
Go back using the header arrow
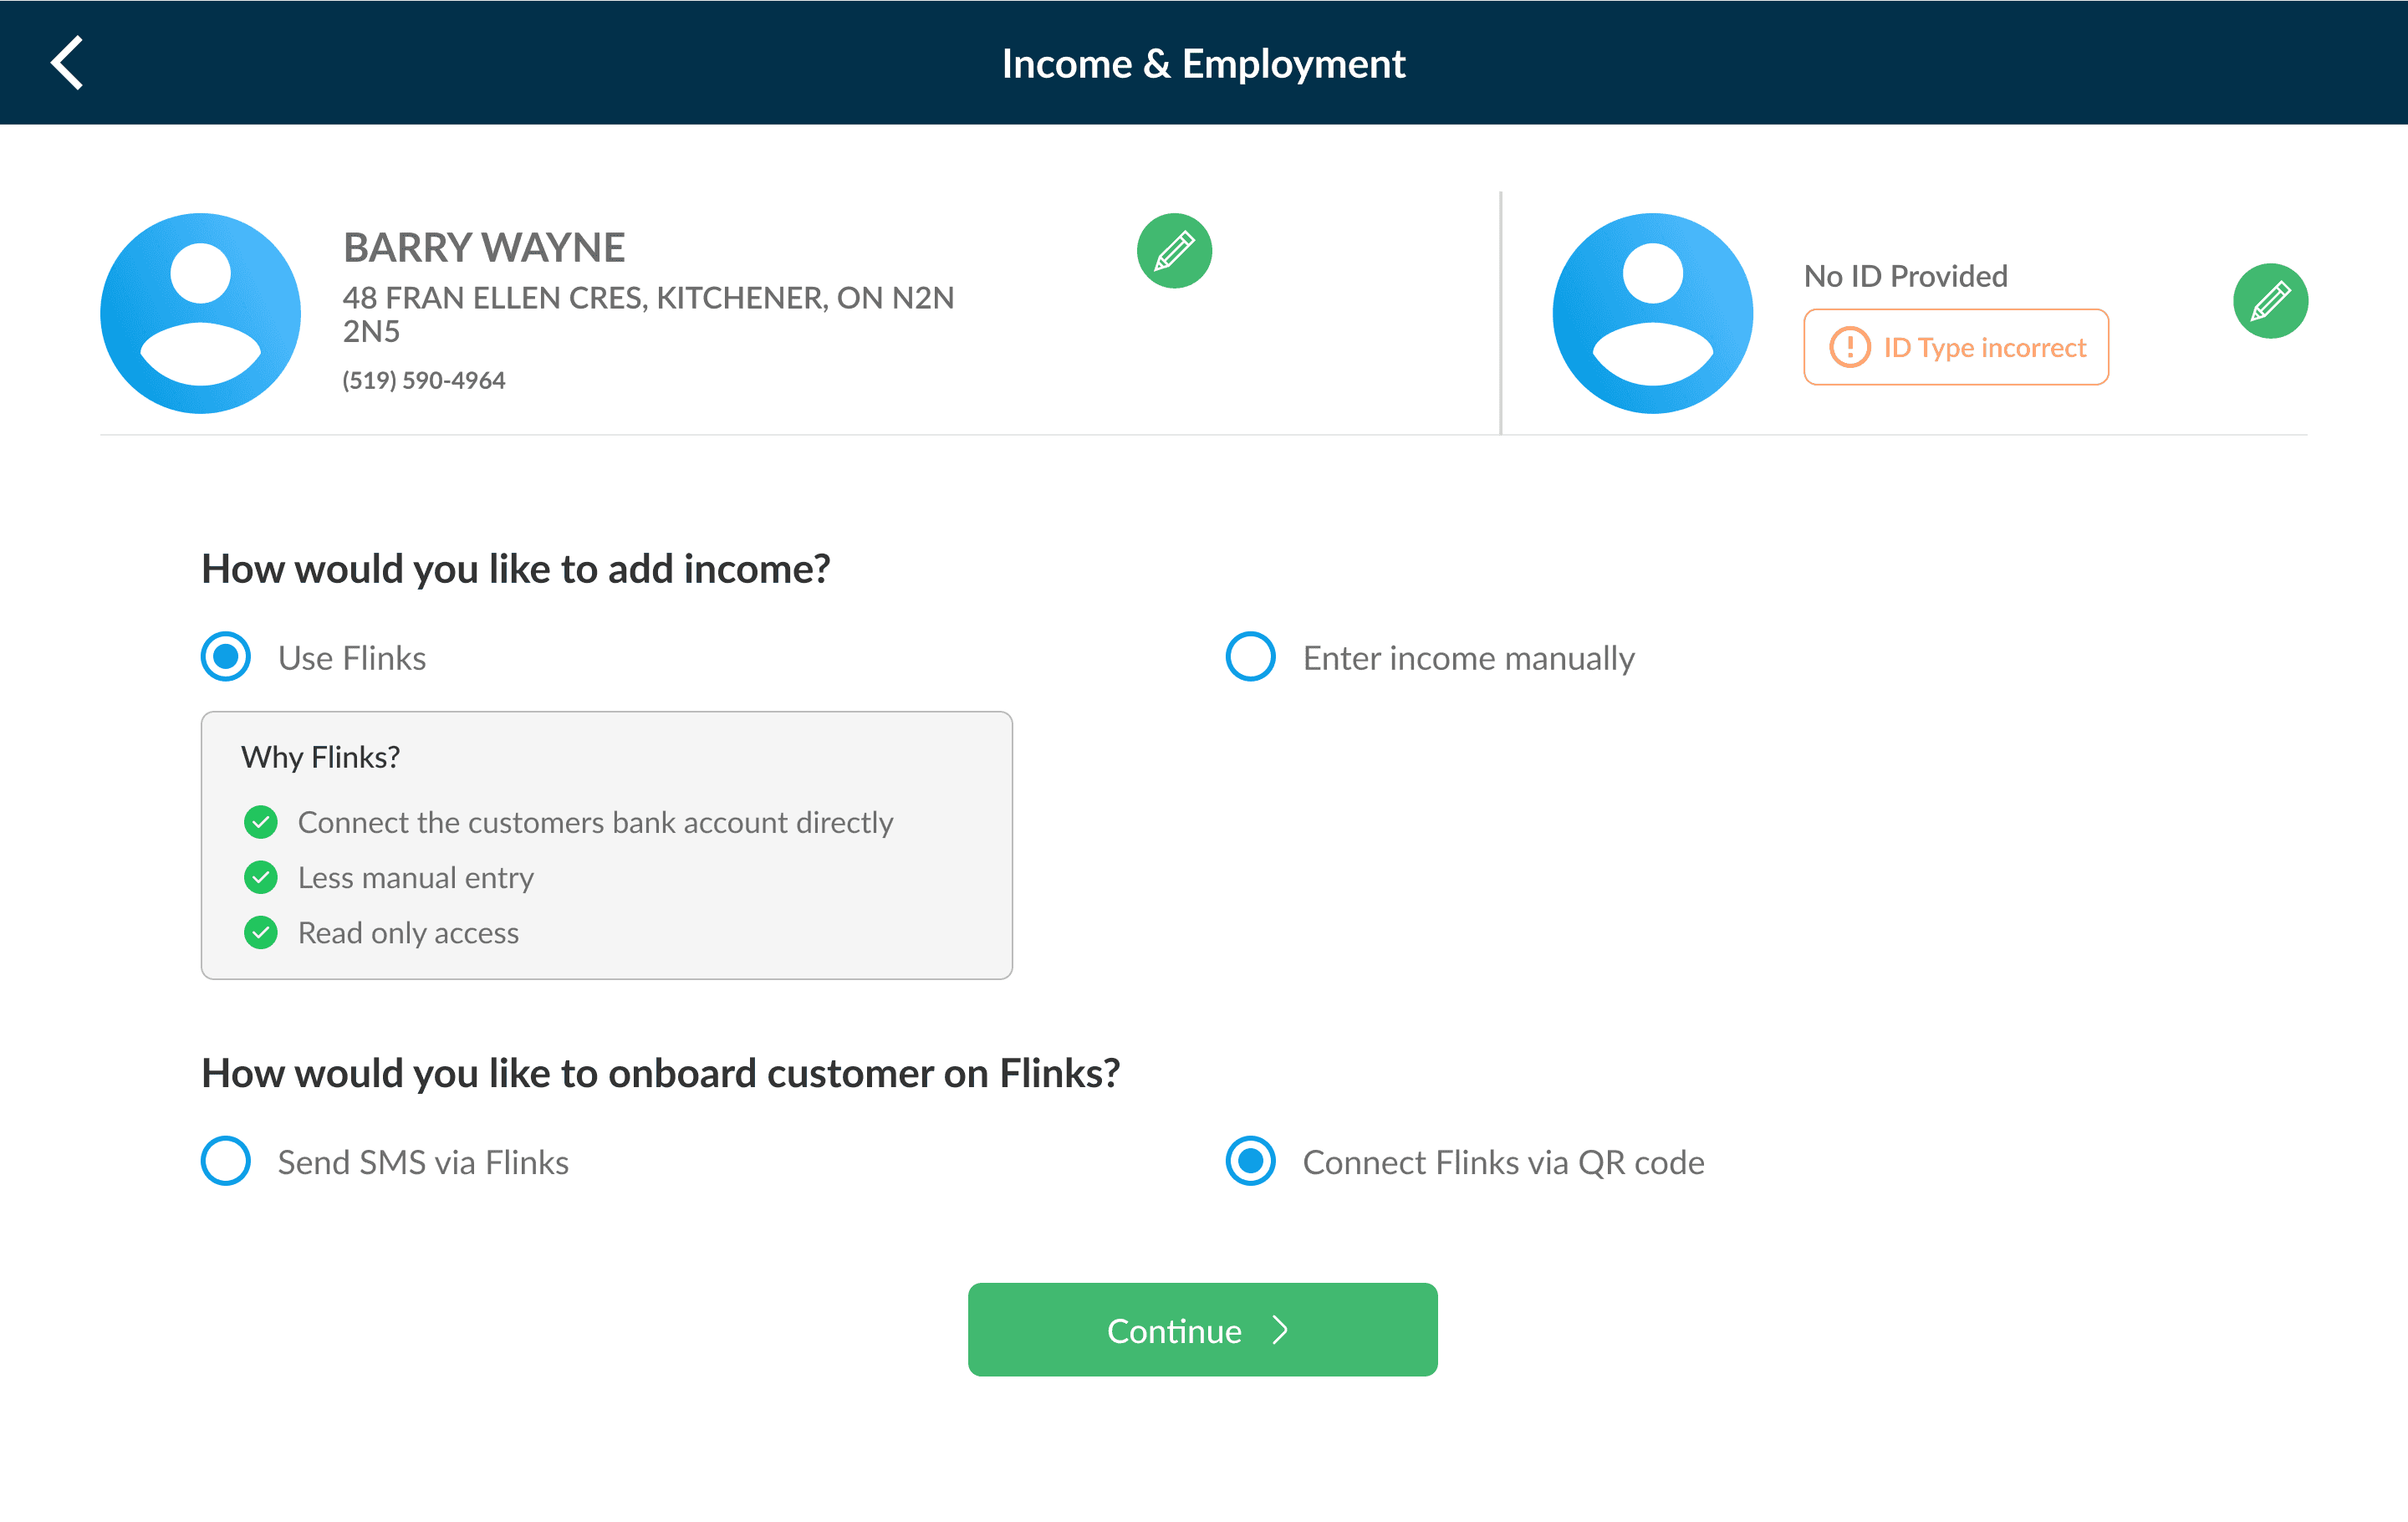67,63
